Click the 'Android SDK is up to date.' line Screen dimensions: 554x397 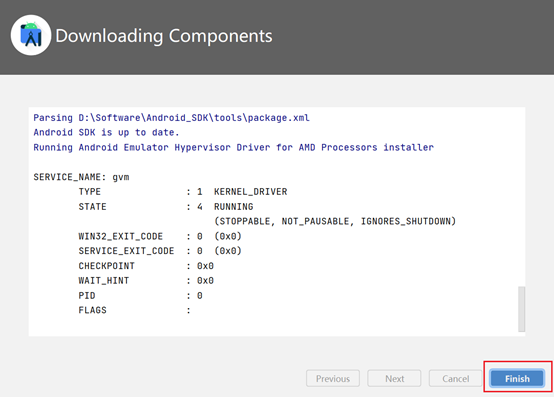click(x=106, y=132)
